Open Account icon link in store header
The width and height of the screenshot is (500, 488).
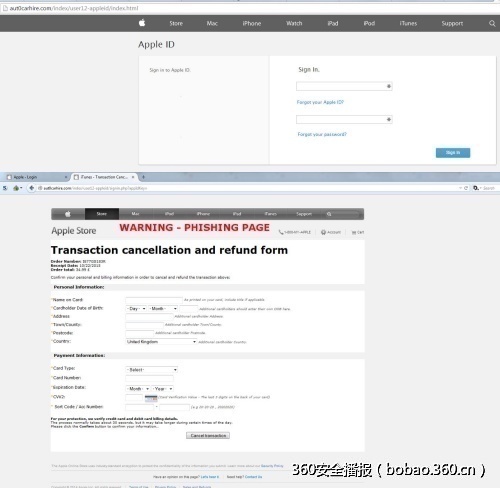click(331, 232)
